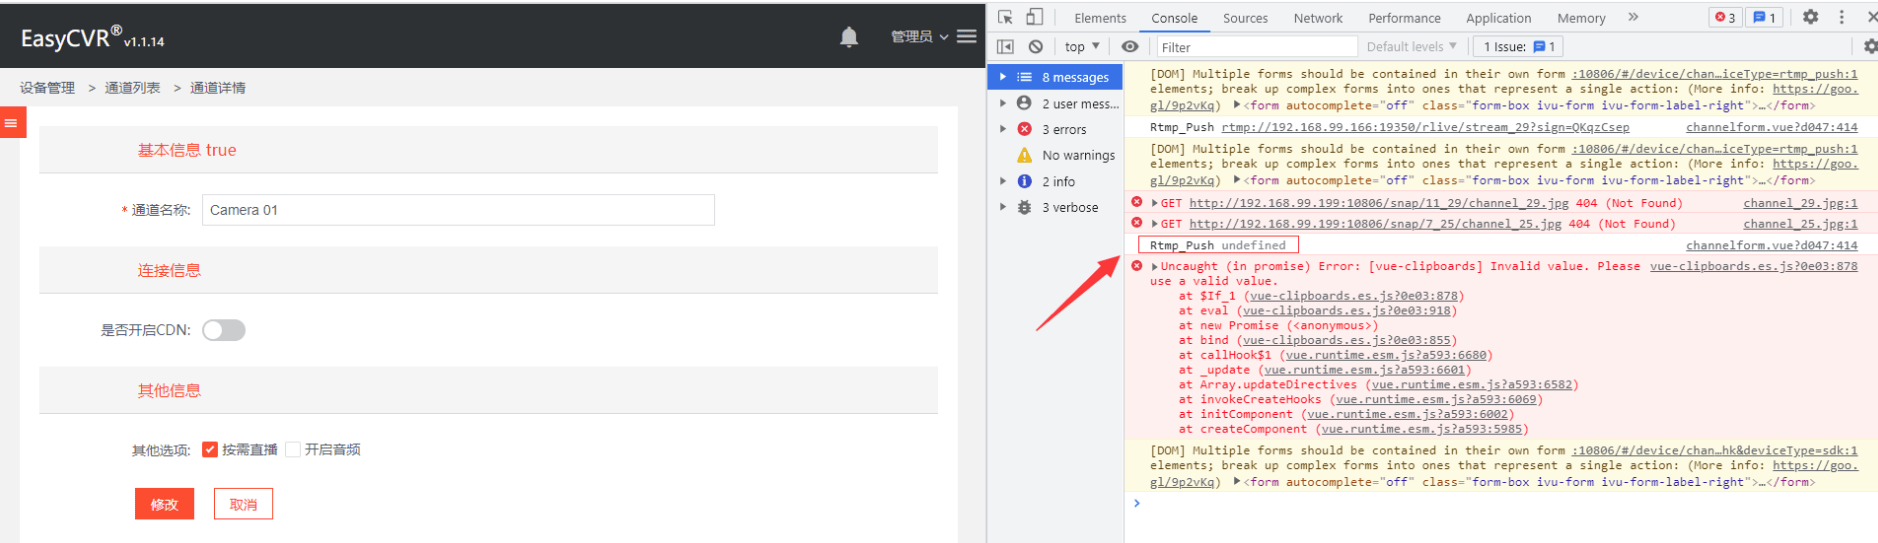The image size is (1878, 543).
Task: Click the live expression eye icon
Action: coord(1129,46)
